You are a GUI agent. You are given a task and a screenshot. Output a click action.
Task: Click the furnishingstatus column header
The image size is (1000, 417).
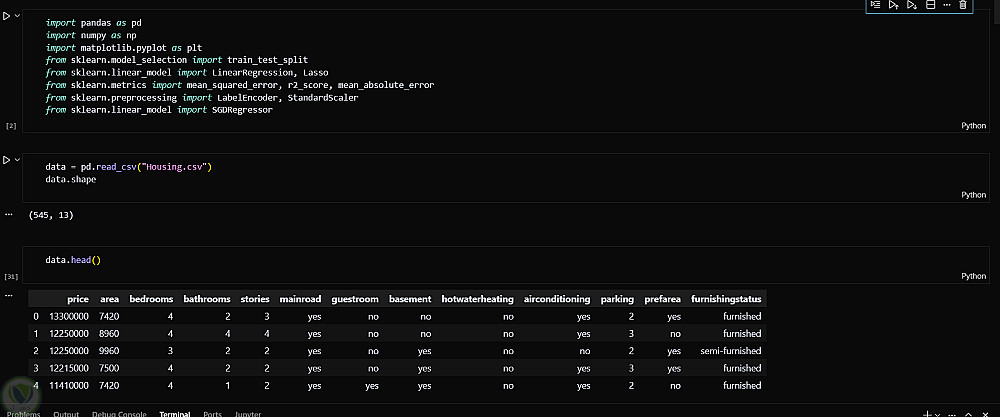click(x=727, y=299)
